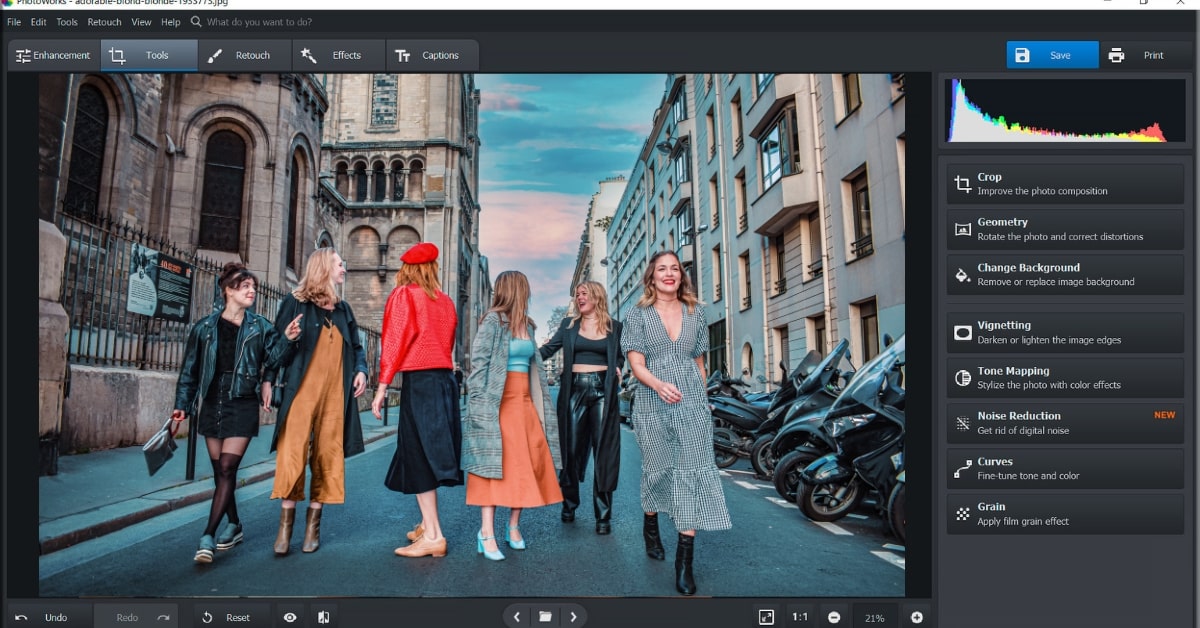
Task: Toggle the before/after comparison icon
Action: (x=323, y=617)
